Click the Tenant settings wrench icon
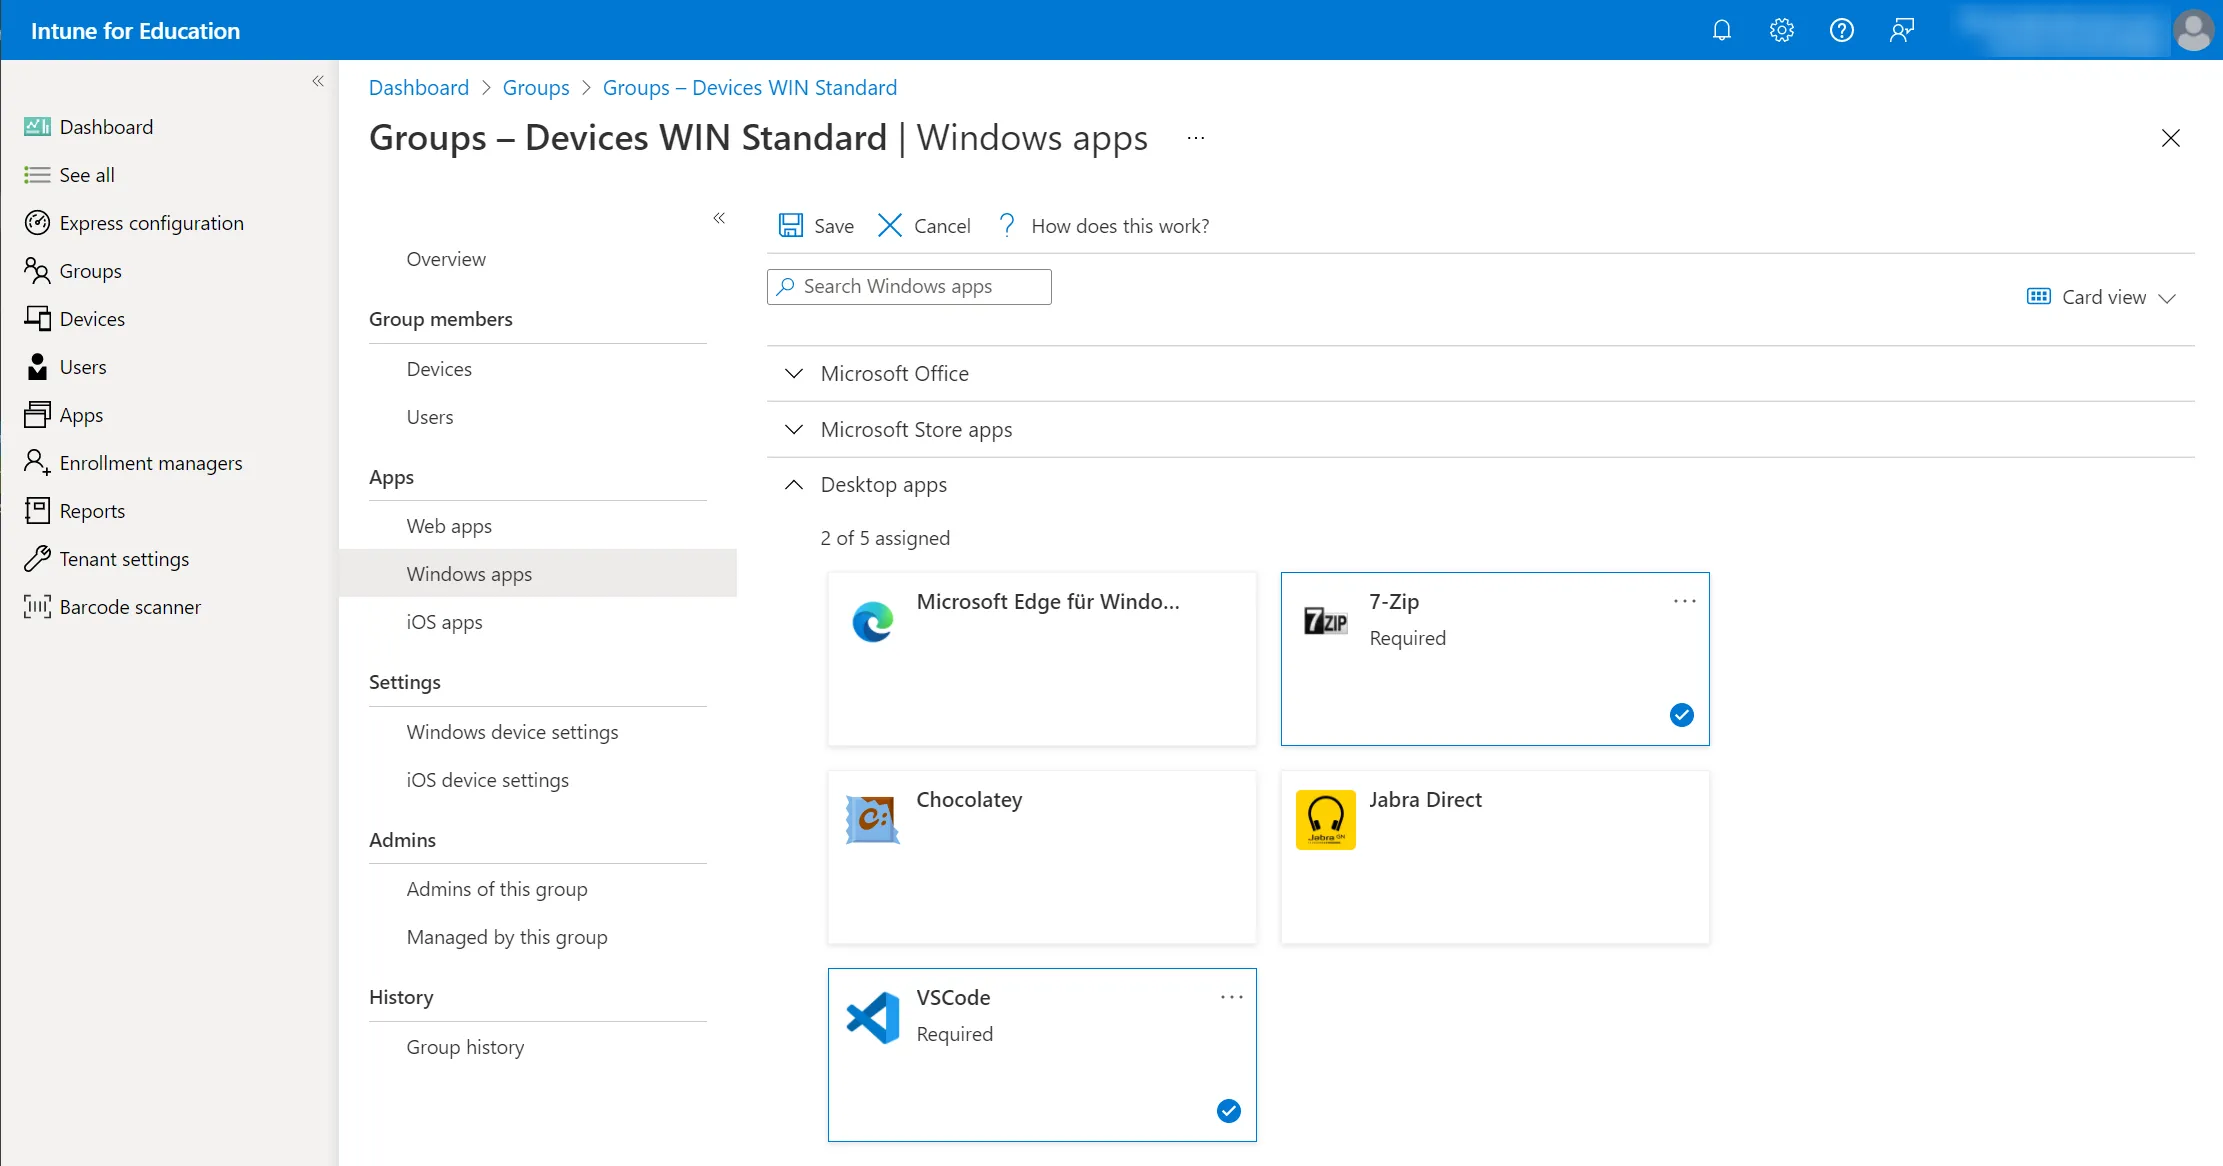 pos(37,559)
